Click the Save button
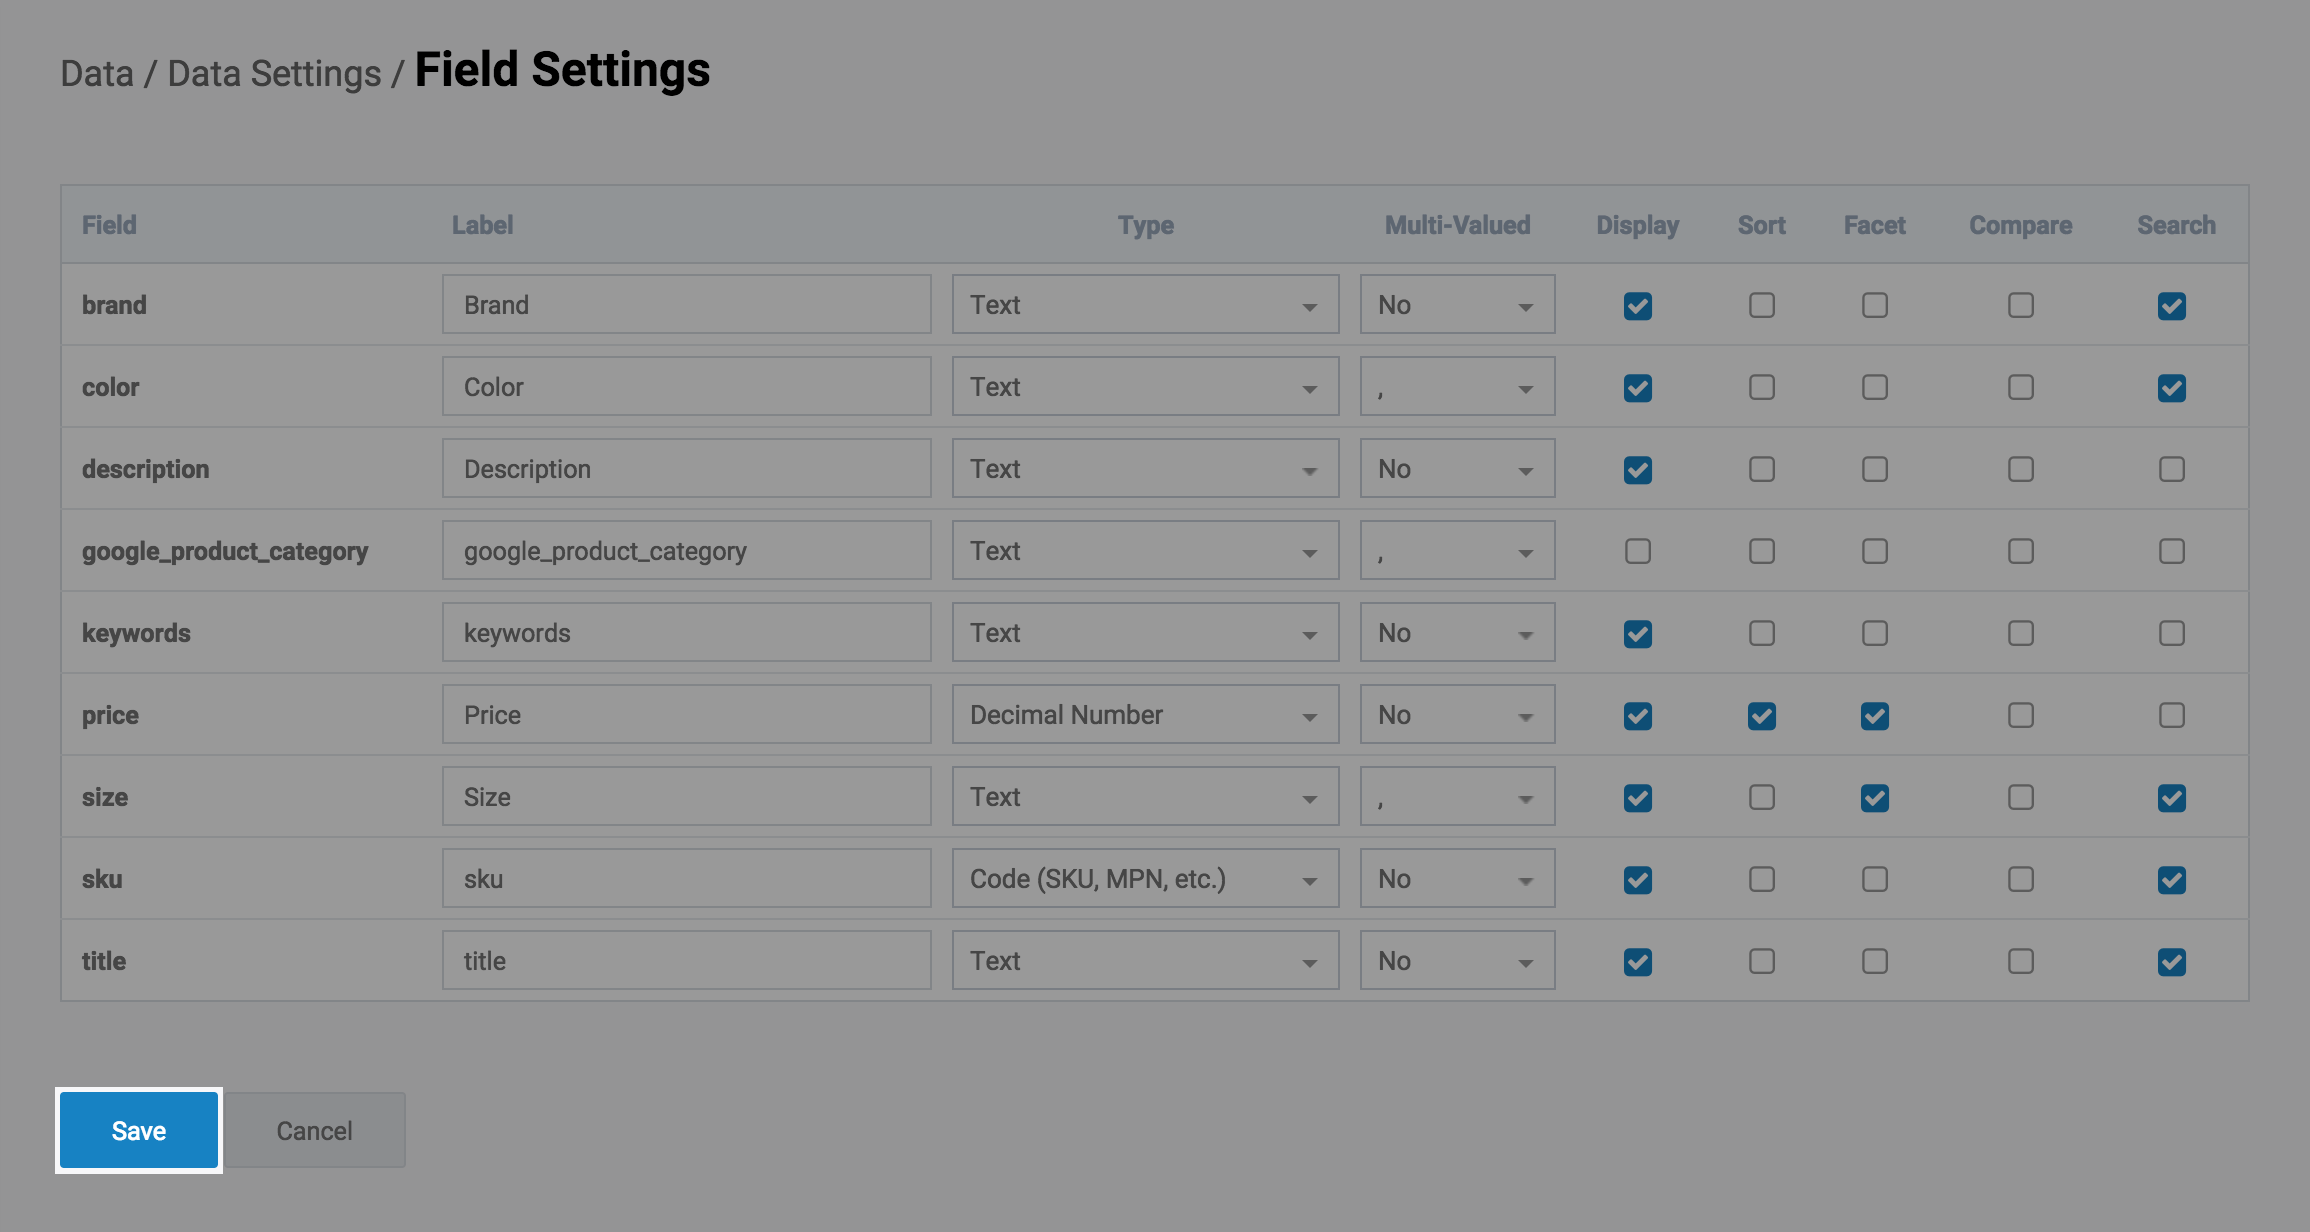The height and width of the screenshot is (1232, 2310). pos(138,1130)
